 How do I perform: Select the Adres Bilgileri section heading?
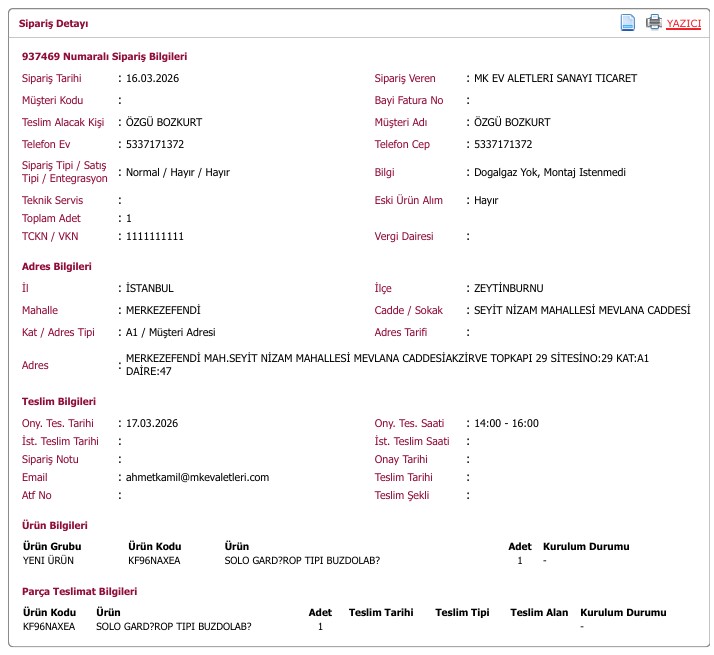point(56,266)
